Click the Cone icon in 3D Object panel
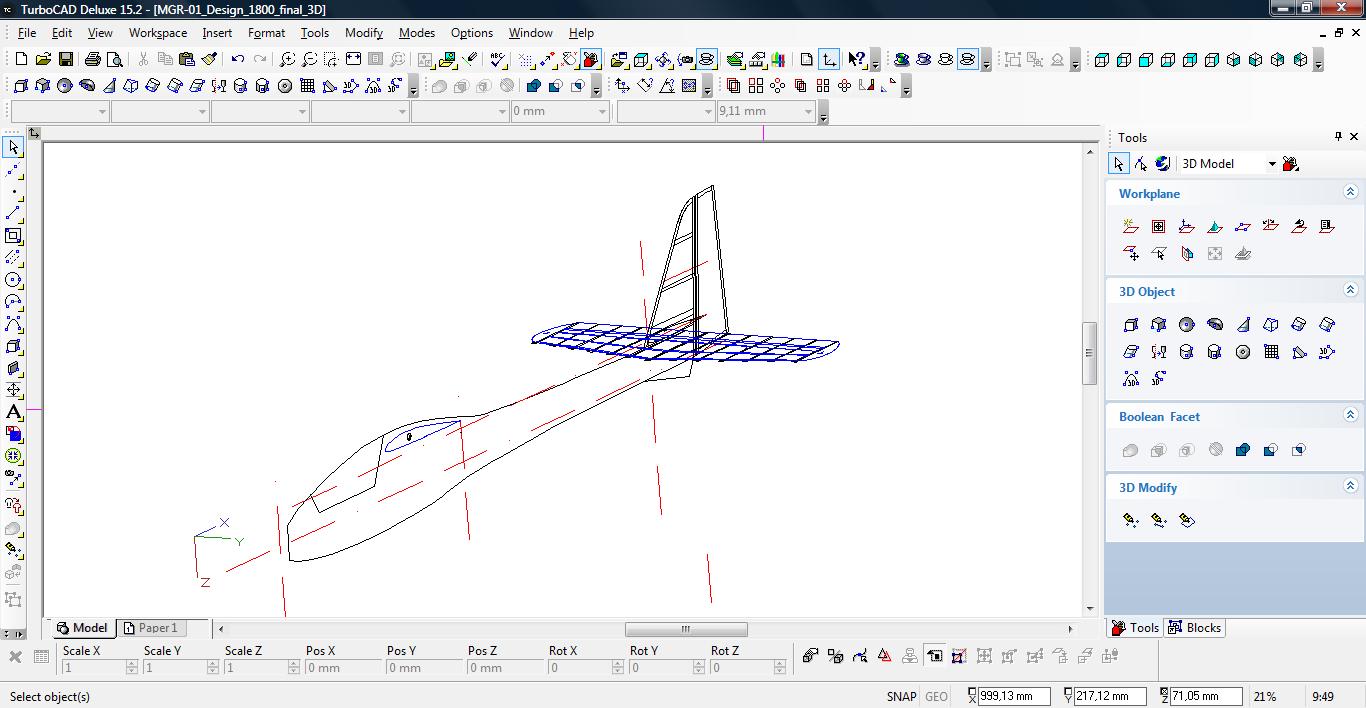The width and height of the screenshot is (1366, 708). [1243, 325]
